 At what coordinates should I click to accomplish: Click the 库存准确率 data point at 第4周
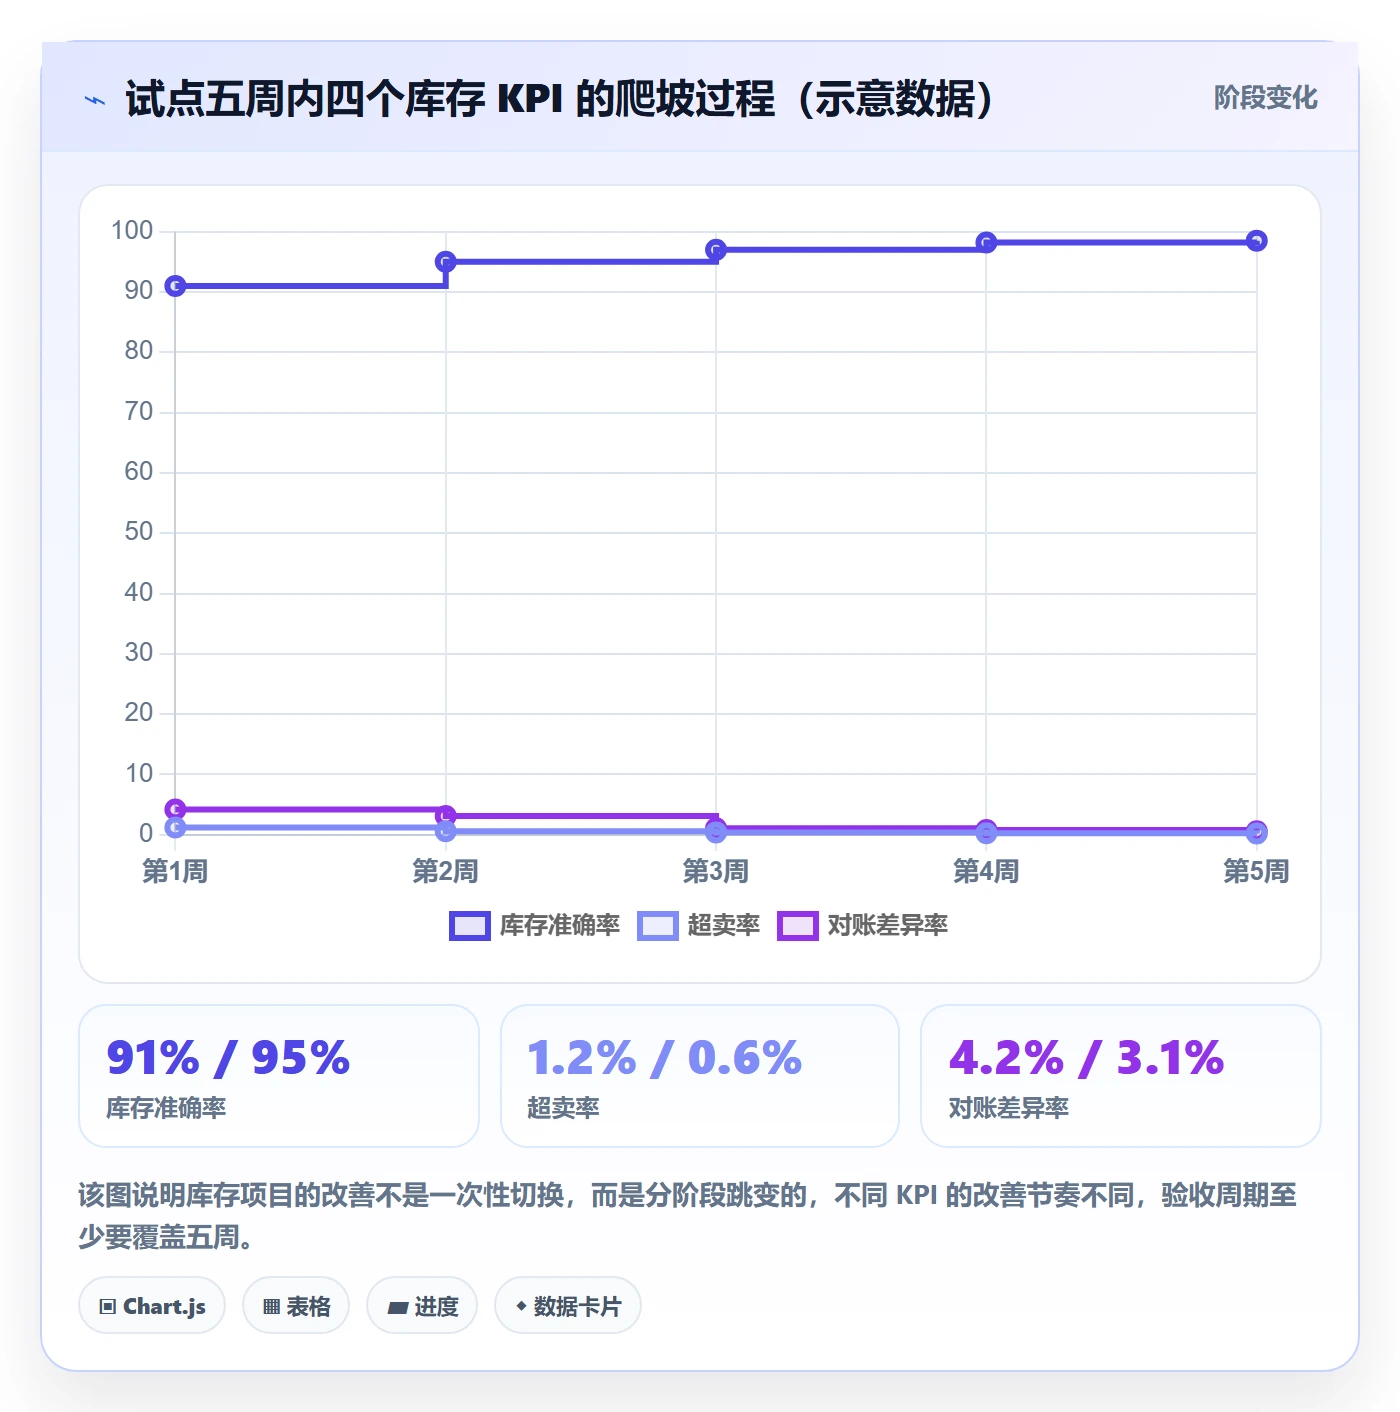[986, 243]
